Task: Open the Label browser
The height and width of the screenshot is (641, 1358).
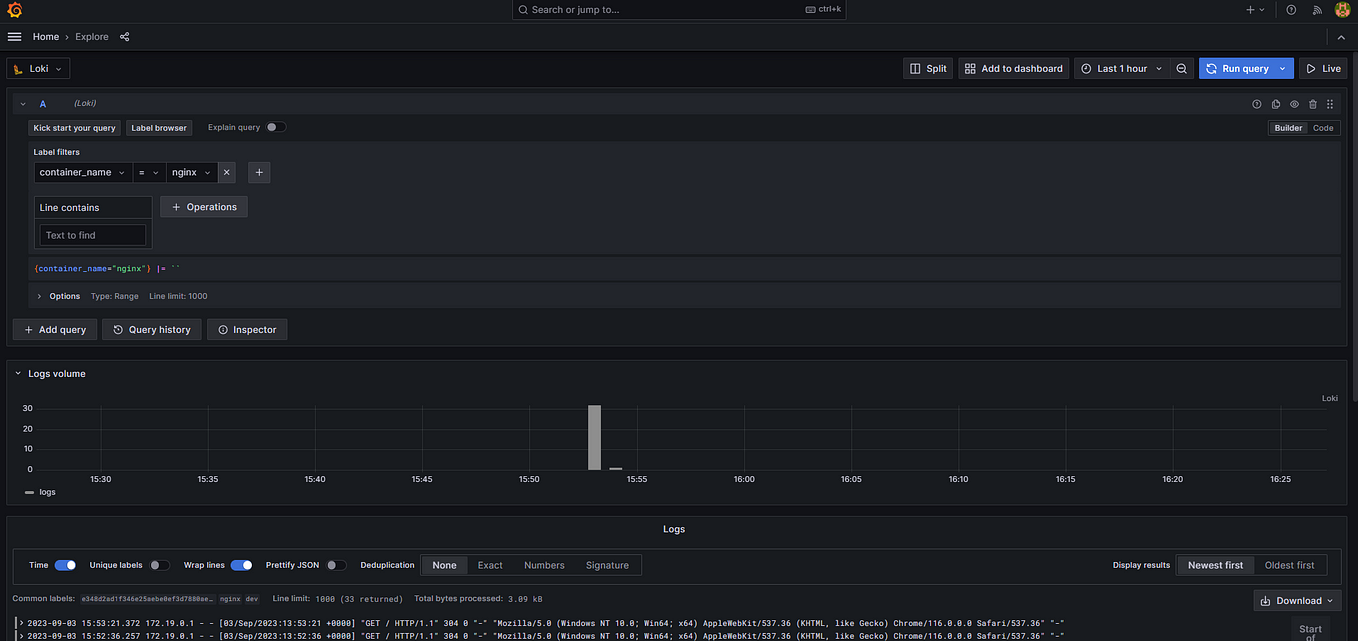Action: tap(158, 127)
